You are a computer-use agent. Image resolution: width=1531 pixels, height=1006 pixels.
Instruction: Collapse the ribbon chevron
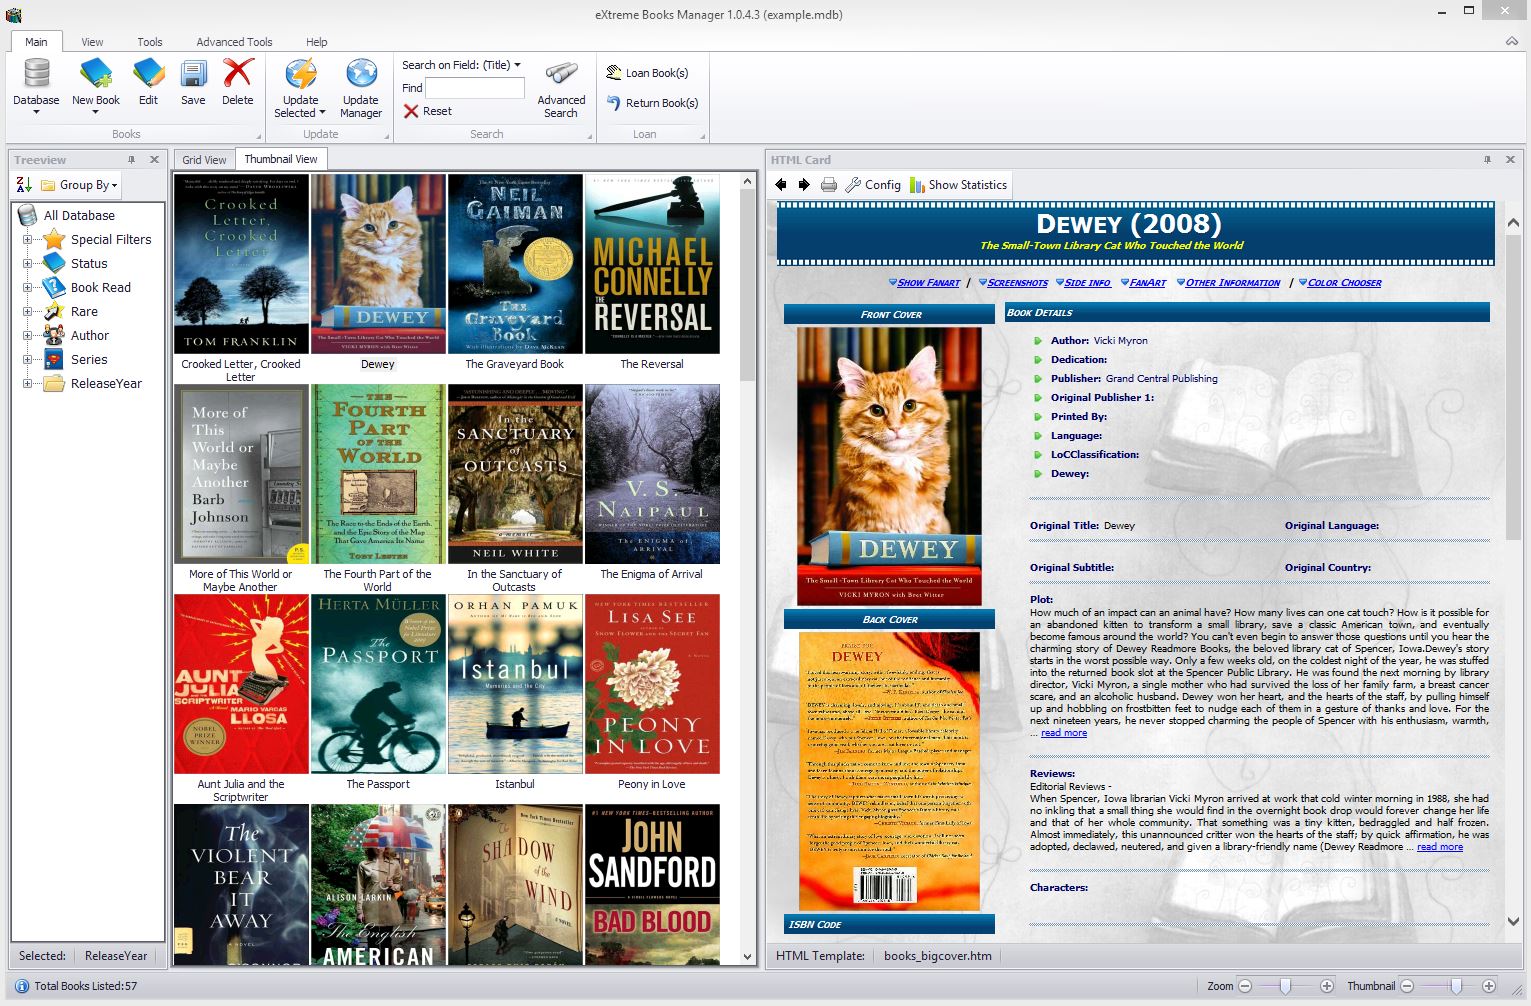point(1511,41)
